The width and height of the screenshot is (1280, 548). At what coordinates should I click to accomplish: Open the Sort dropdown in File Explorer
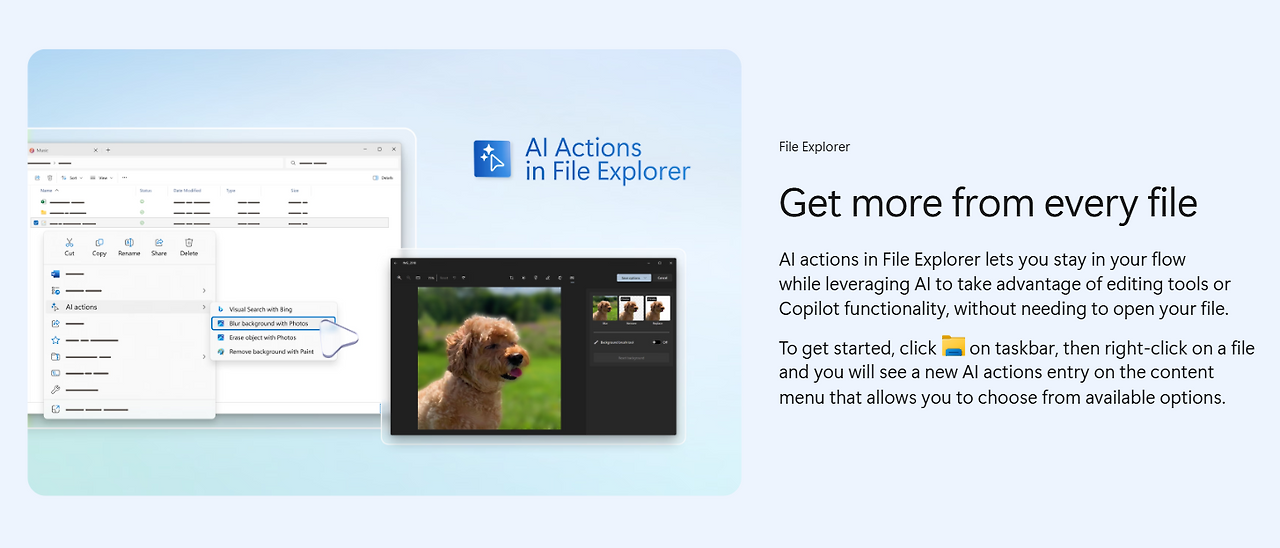[x=71, y=178]
